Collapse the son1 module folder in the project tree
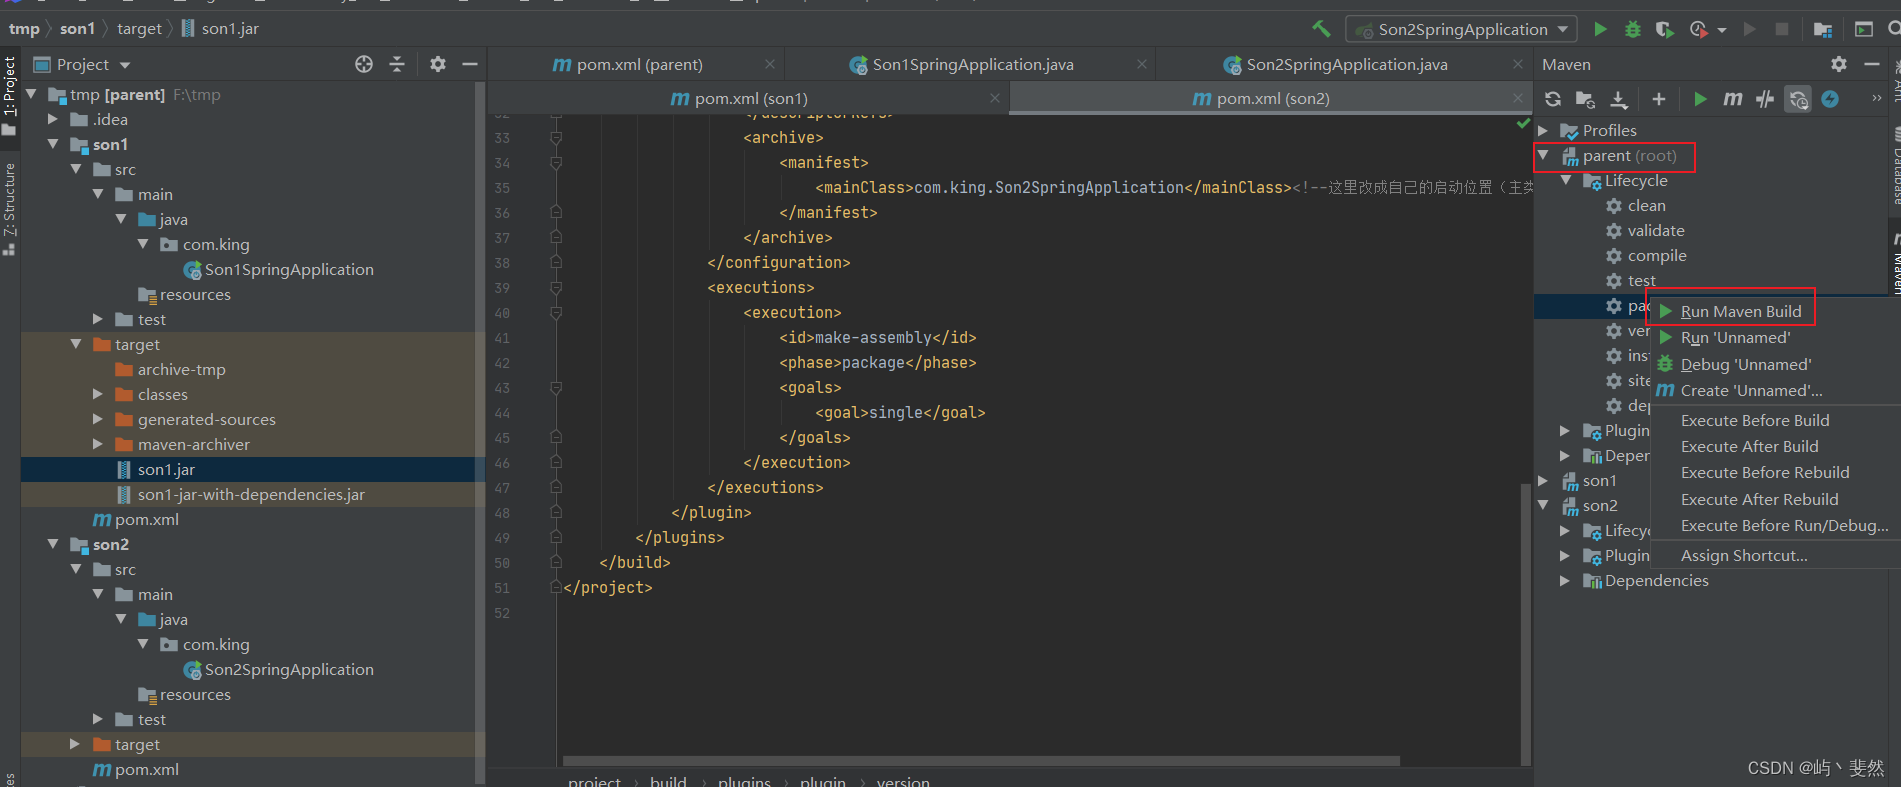 (53, 144)
